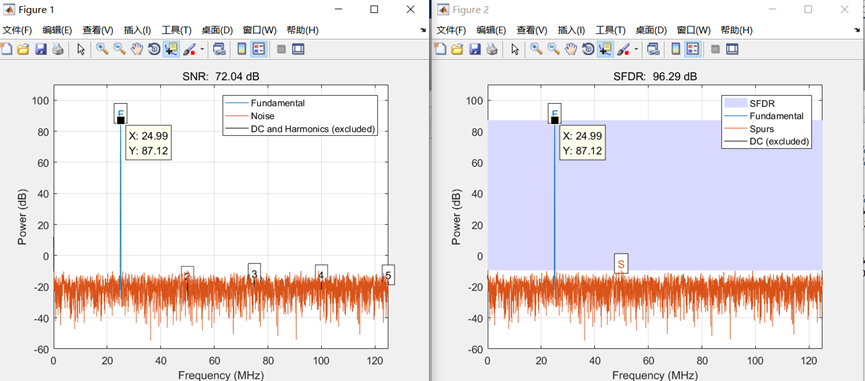Open 编辑(E) menu in Figure 1
This screenshot has width=865, height=381.
click(57, 30)
